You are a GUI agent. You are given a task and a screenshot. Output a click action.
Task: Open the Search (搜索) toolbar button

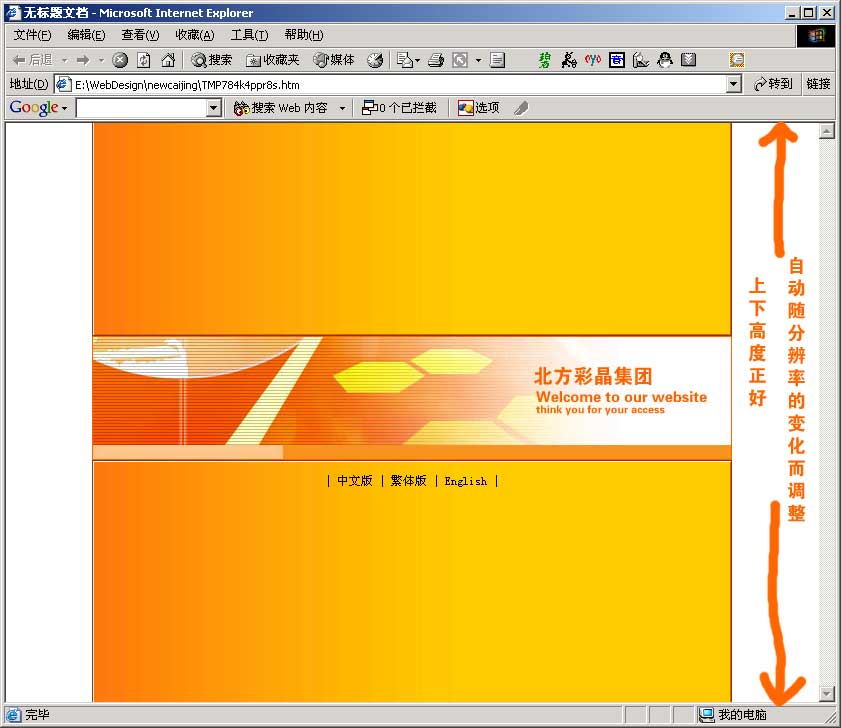[x=212, y=60]
